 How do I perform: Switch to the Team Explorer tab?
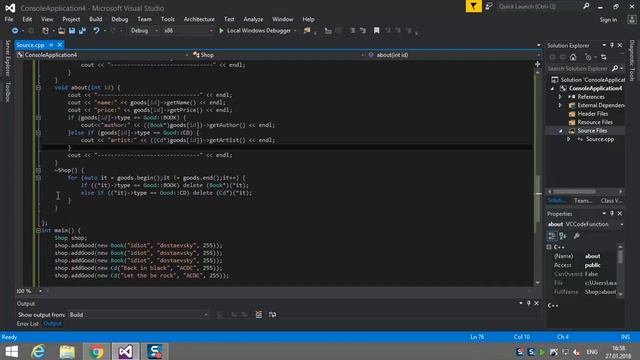coord(583,200)
